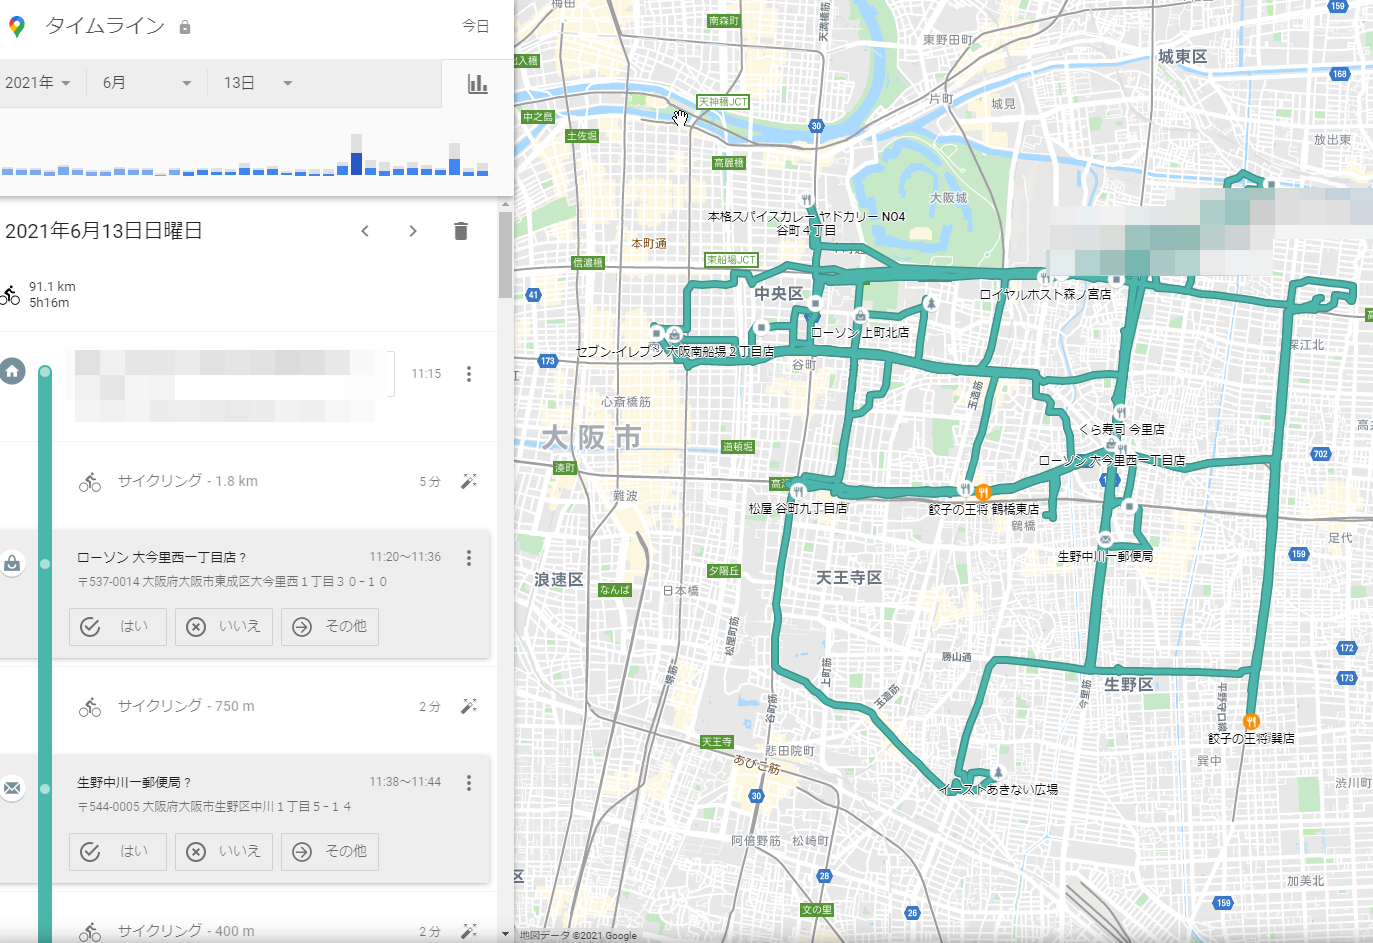Open ローソン 大今里西一丁目店 place entry
This screenshot has width=1373, height=943.
[162, 557]
